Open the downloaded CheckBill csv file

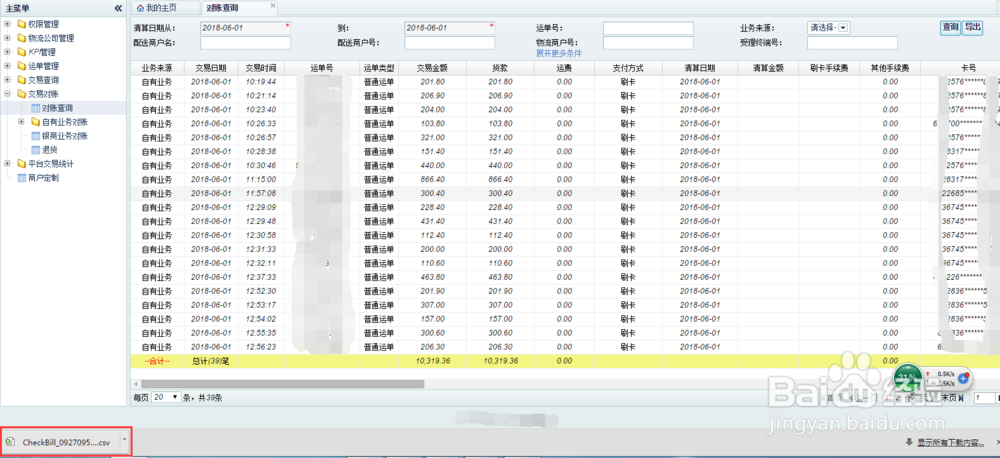(61, 442)
